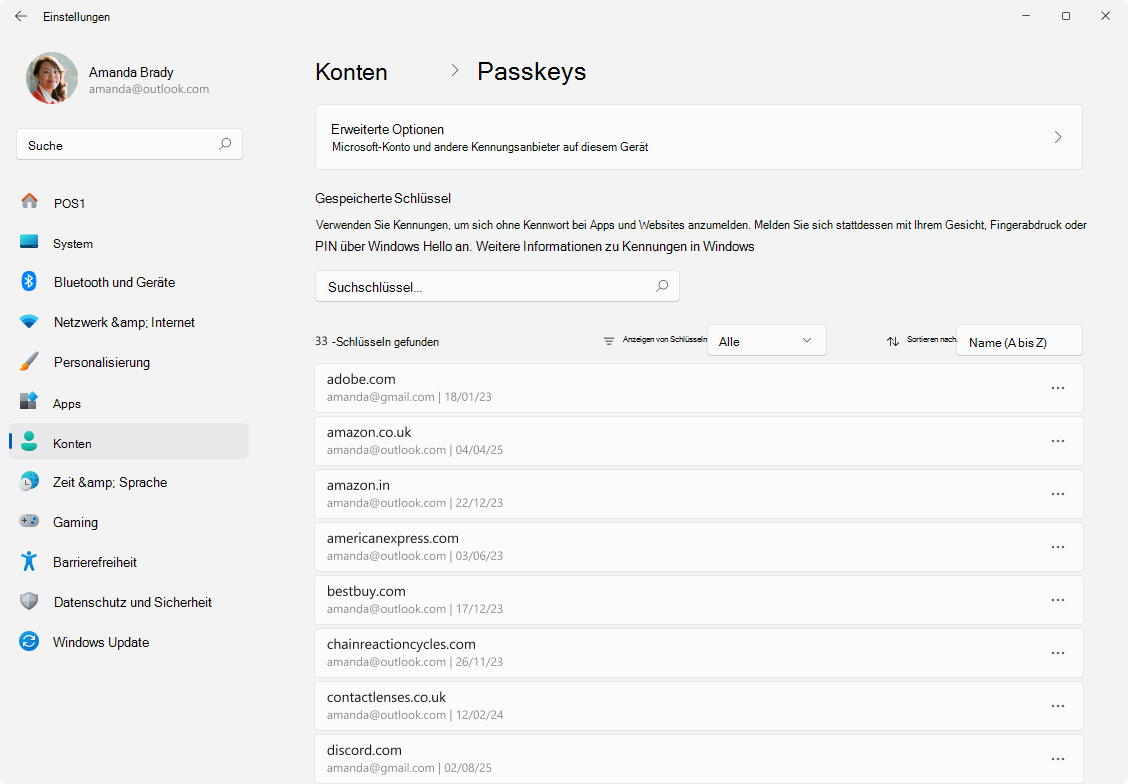Open Barrierefreiheit accessibility icon

click(29, 561)
